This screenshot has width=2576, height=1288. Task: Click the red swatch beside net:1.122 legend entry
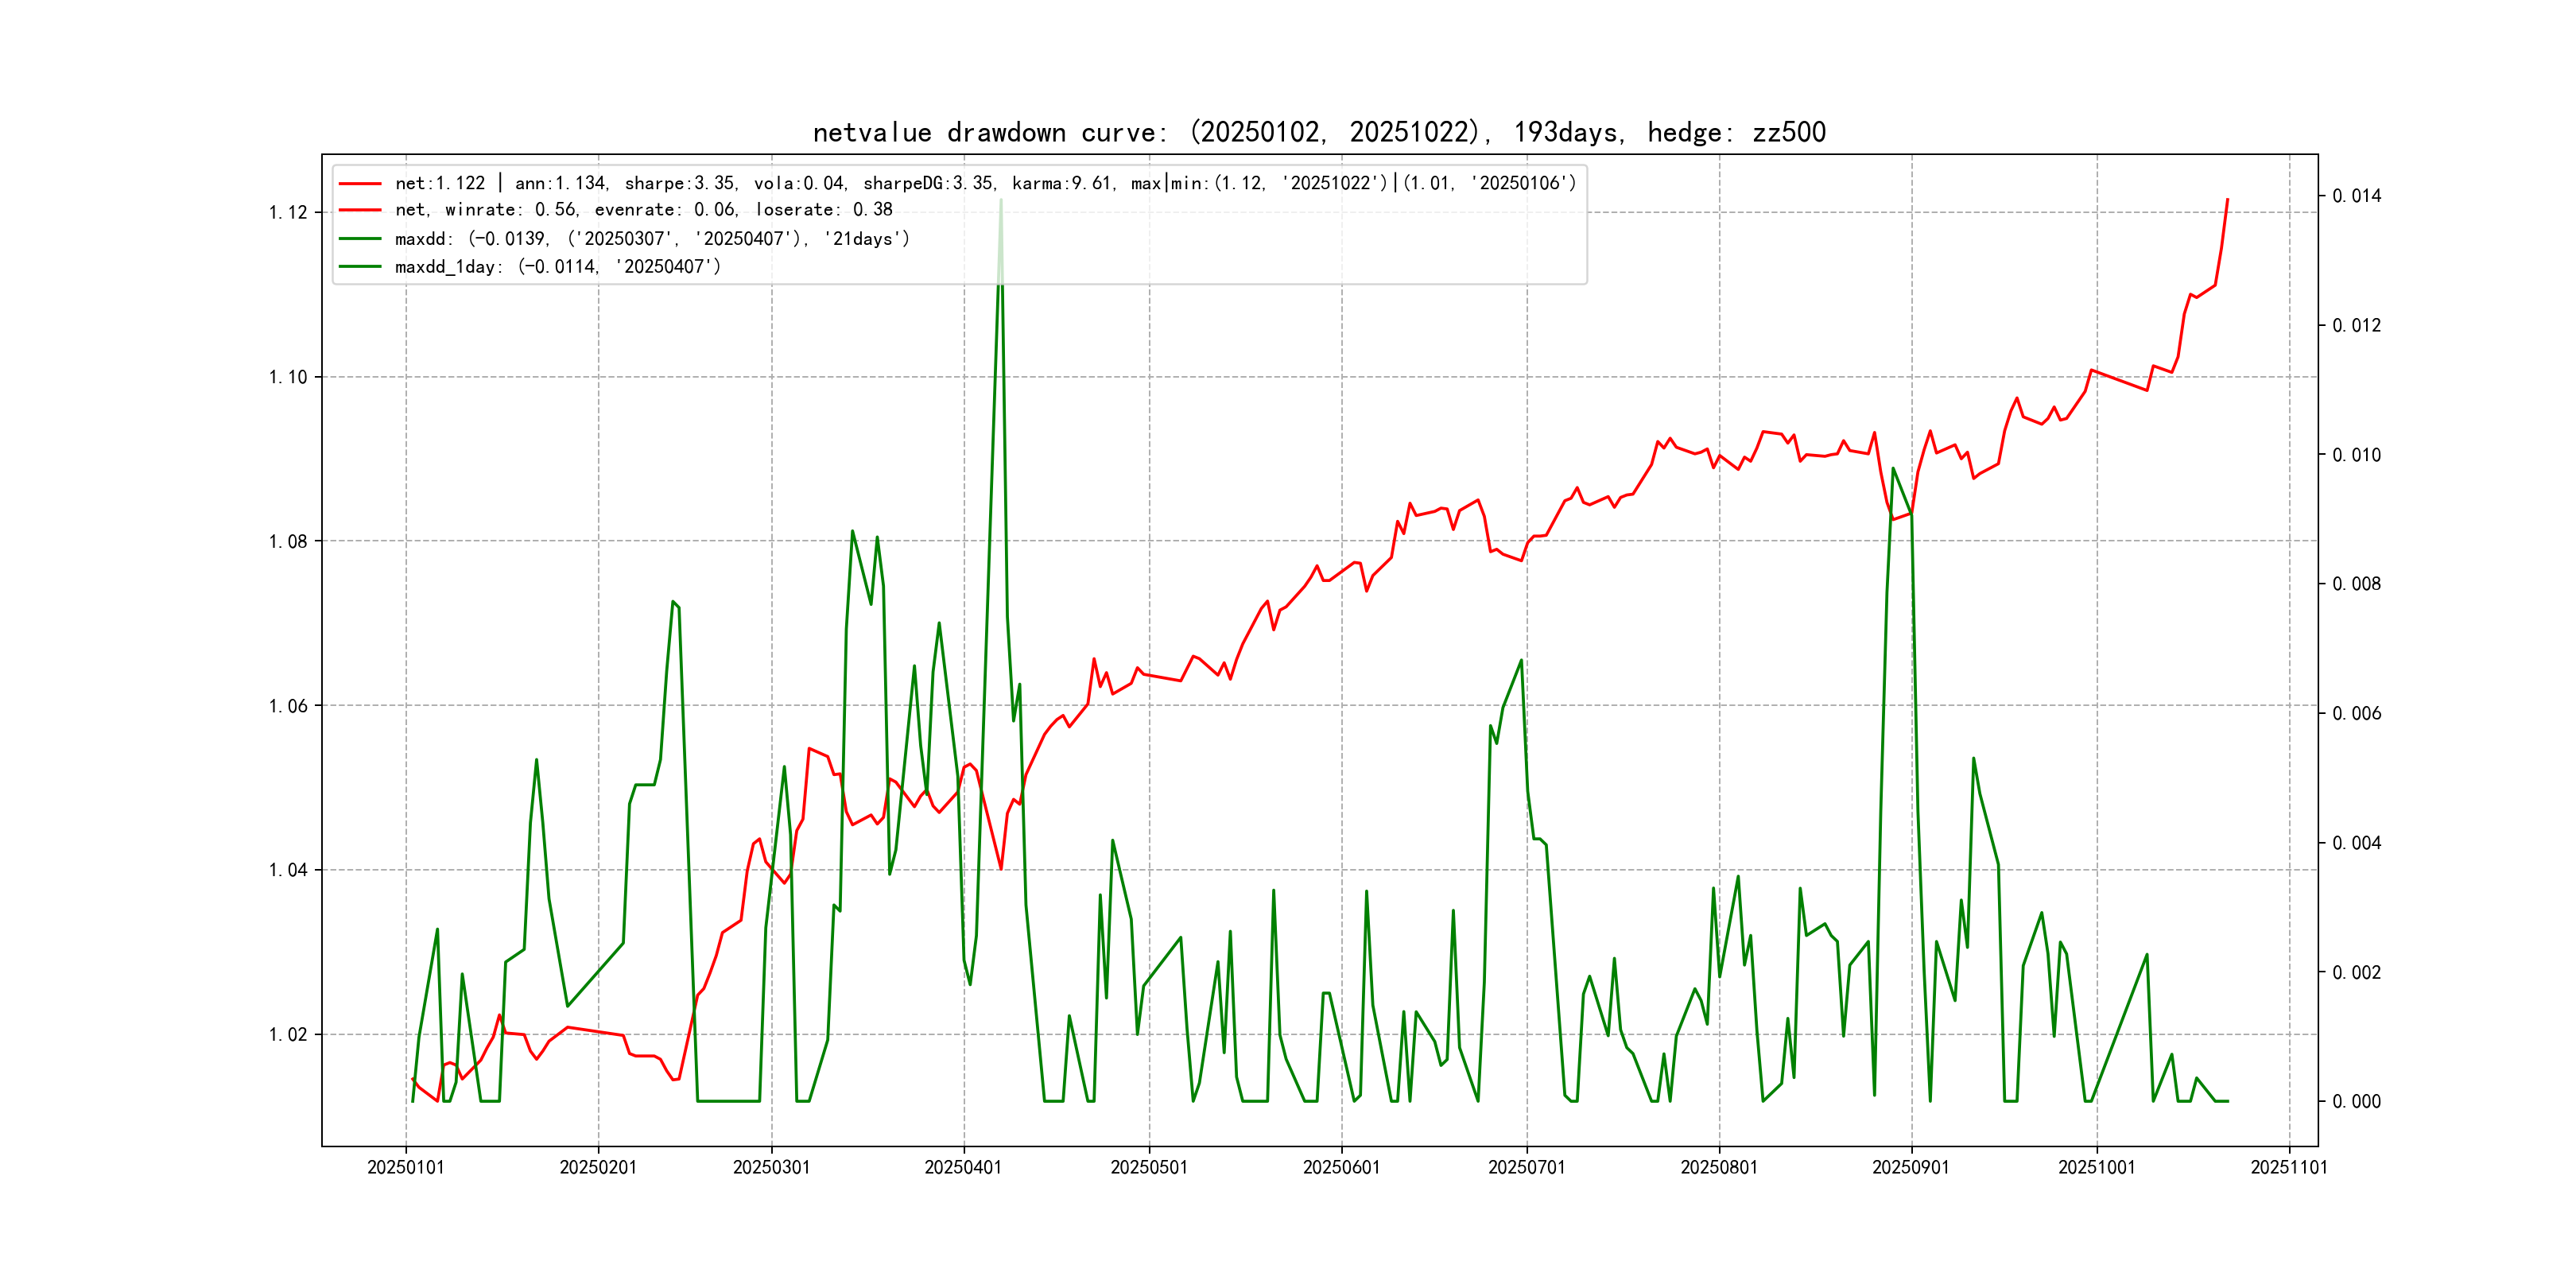click(360, 184)
